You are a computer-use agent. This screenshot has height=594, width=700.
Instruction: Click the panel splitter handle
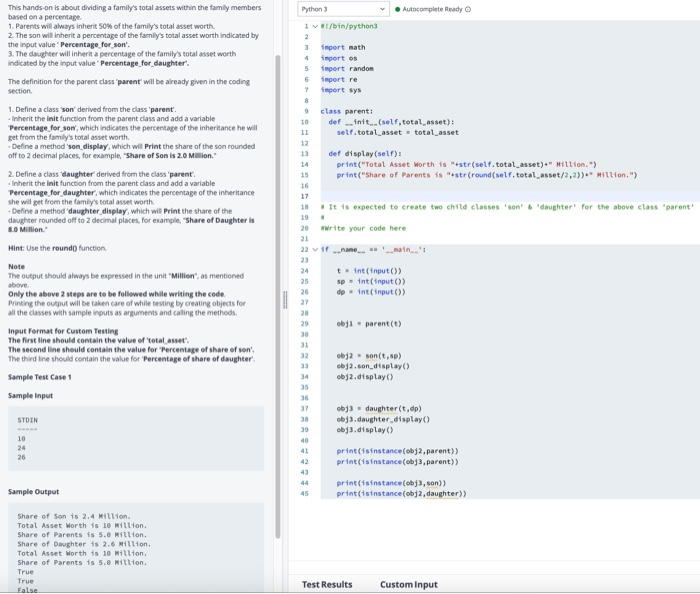point(285,299)
